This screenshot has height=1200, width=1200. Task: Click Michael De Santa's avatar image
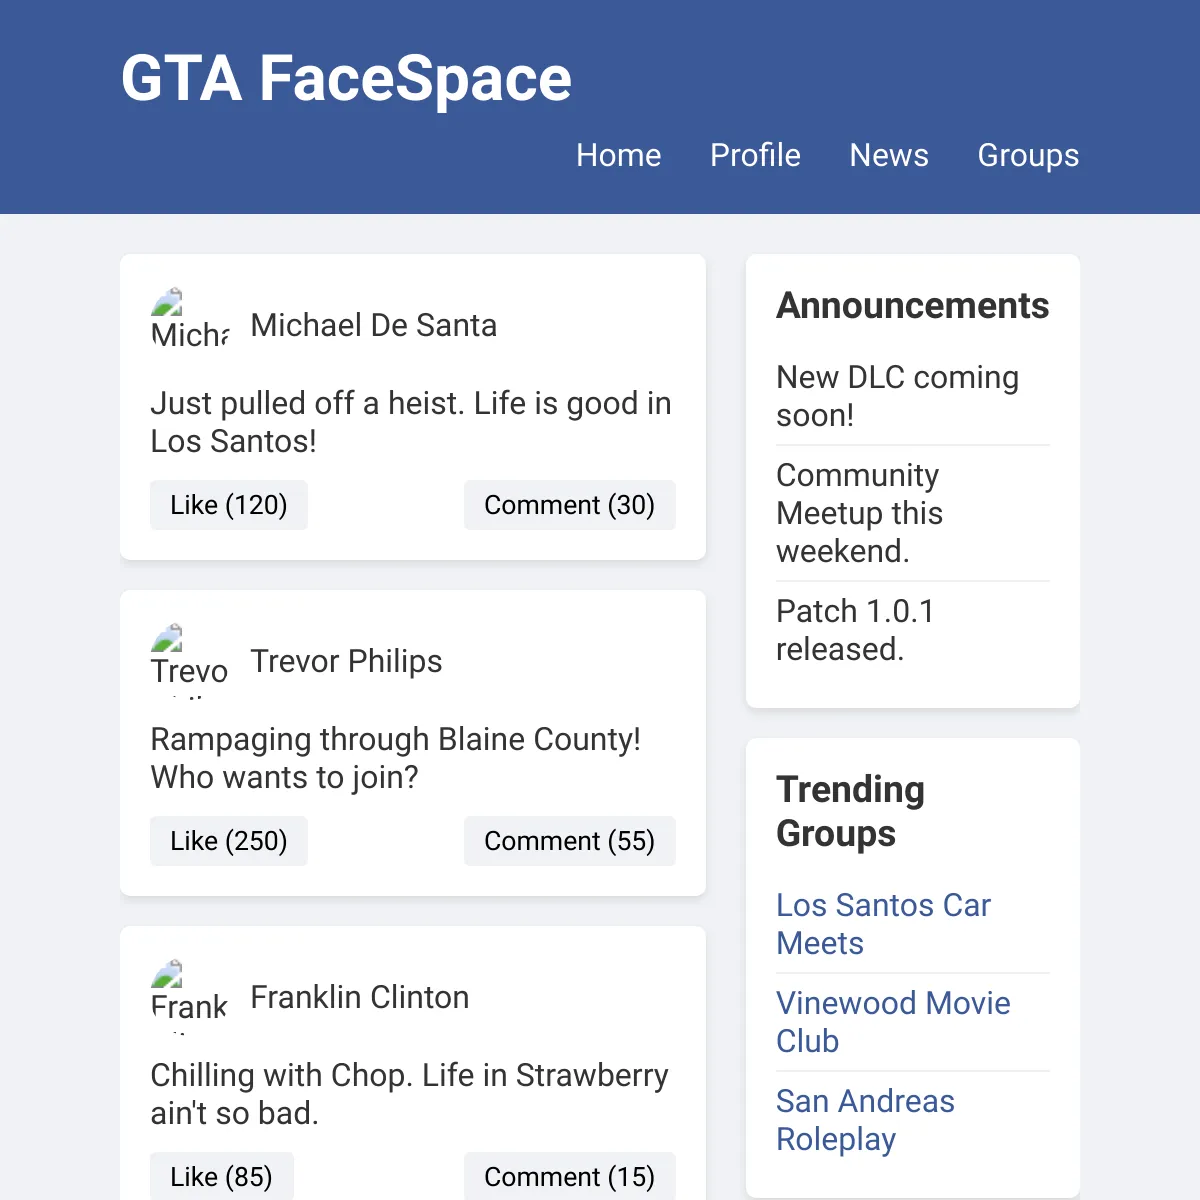pos(190,325)
